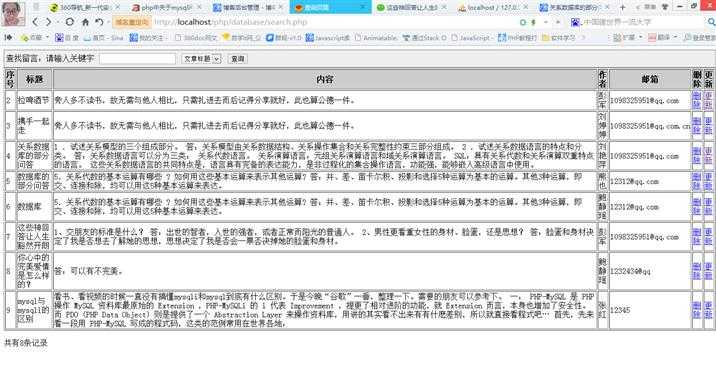Screen dimensions: 716x381
Task: Expand the back/forward history dropdown arrow
Action: click(58, 22)
